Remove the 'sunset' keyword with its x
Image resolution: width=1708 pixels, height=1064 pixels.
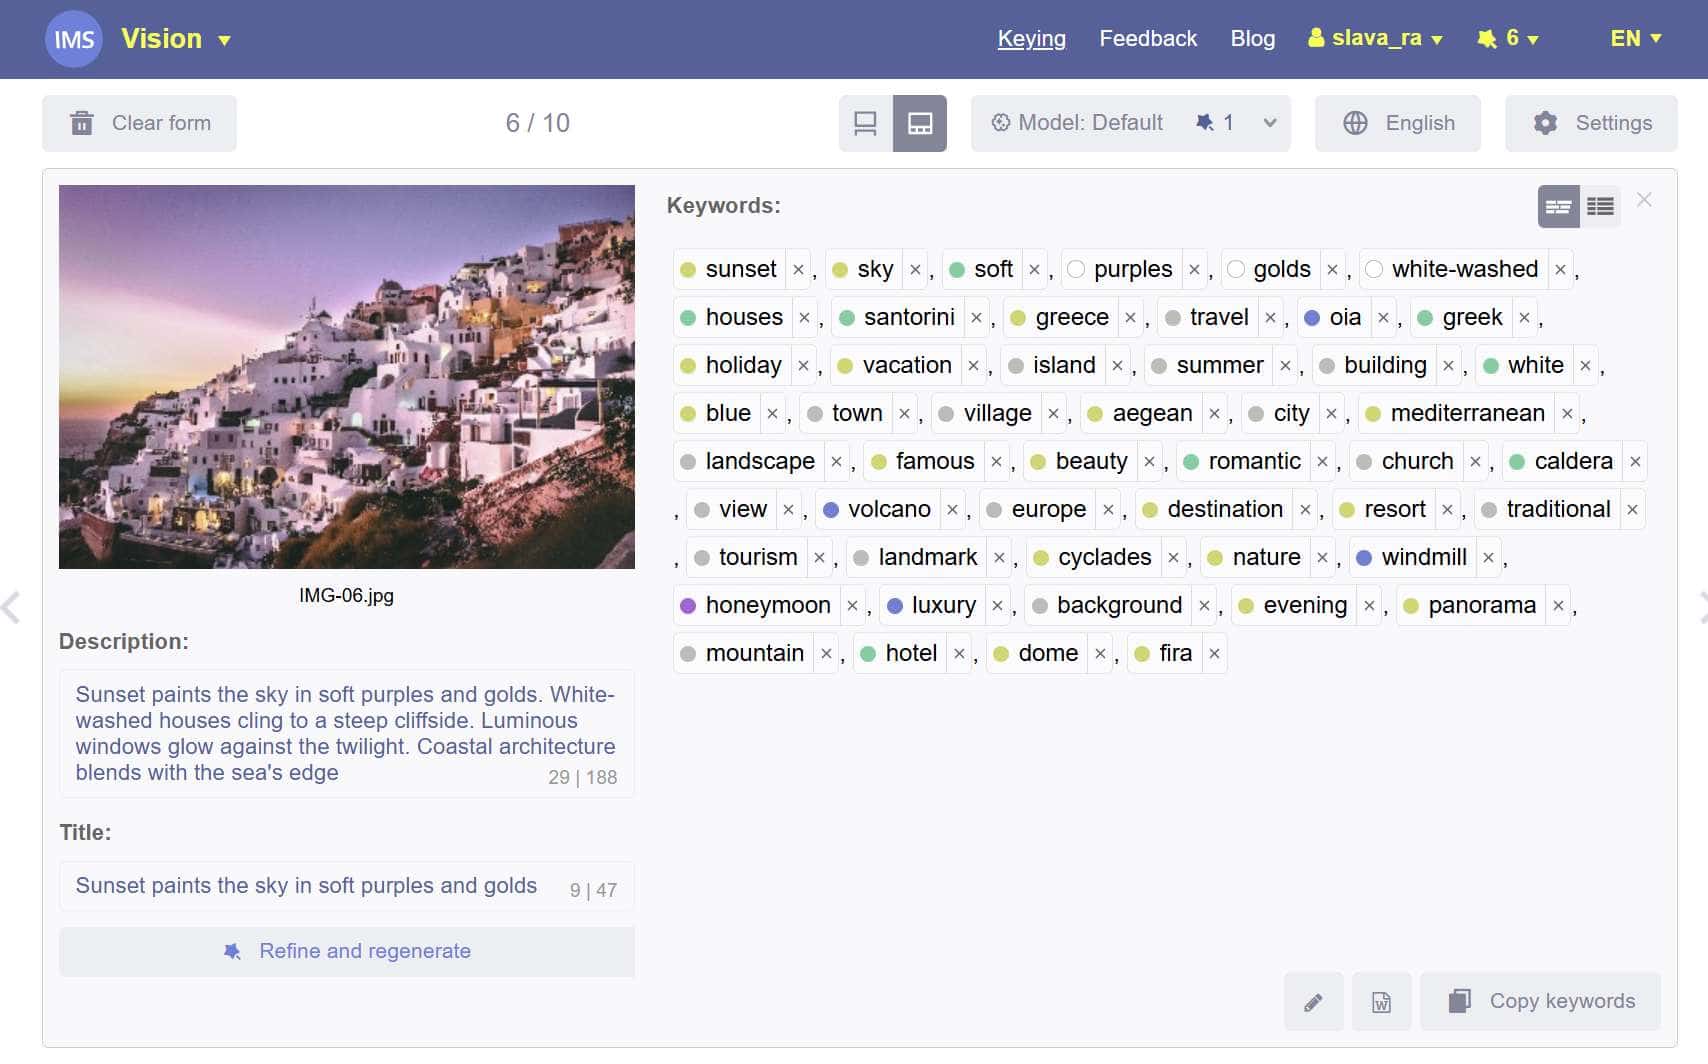798,270
